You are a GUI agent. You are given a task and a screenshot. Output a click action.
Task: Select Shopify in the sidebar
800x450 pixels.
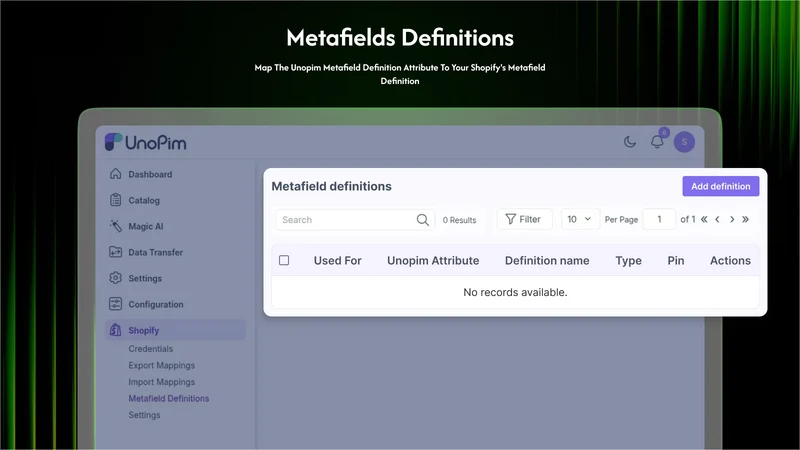(174, 330)
